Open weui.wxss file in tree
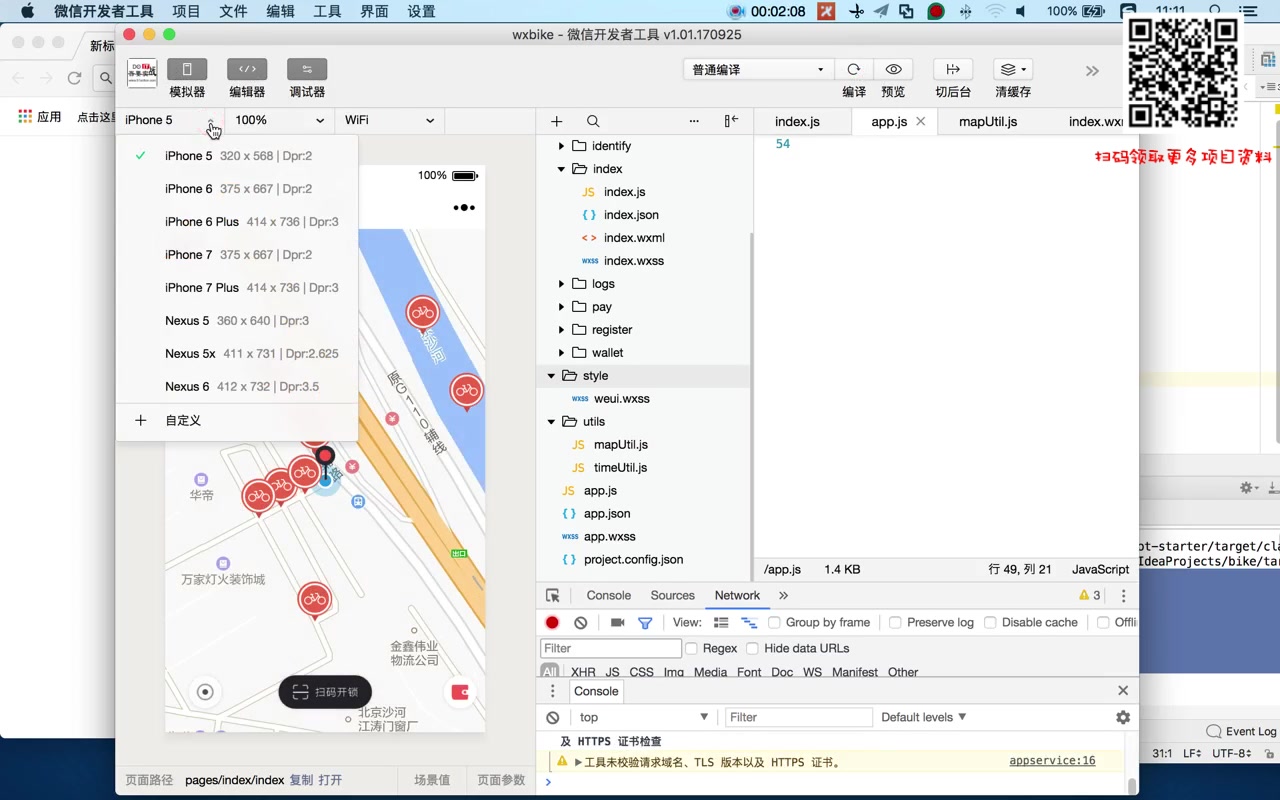 pos(622,399)
